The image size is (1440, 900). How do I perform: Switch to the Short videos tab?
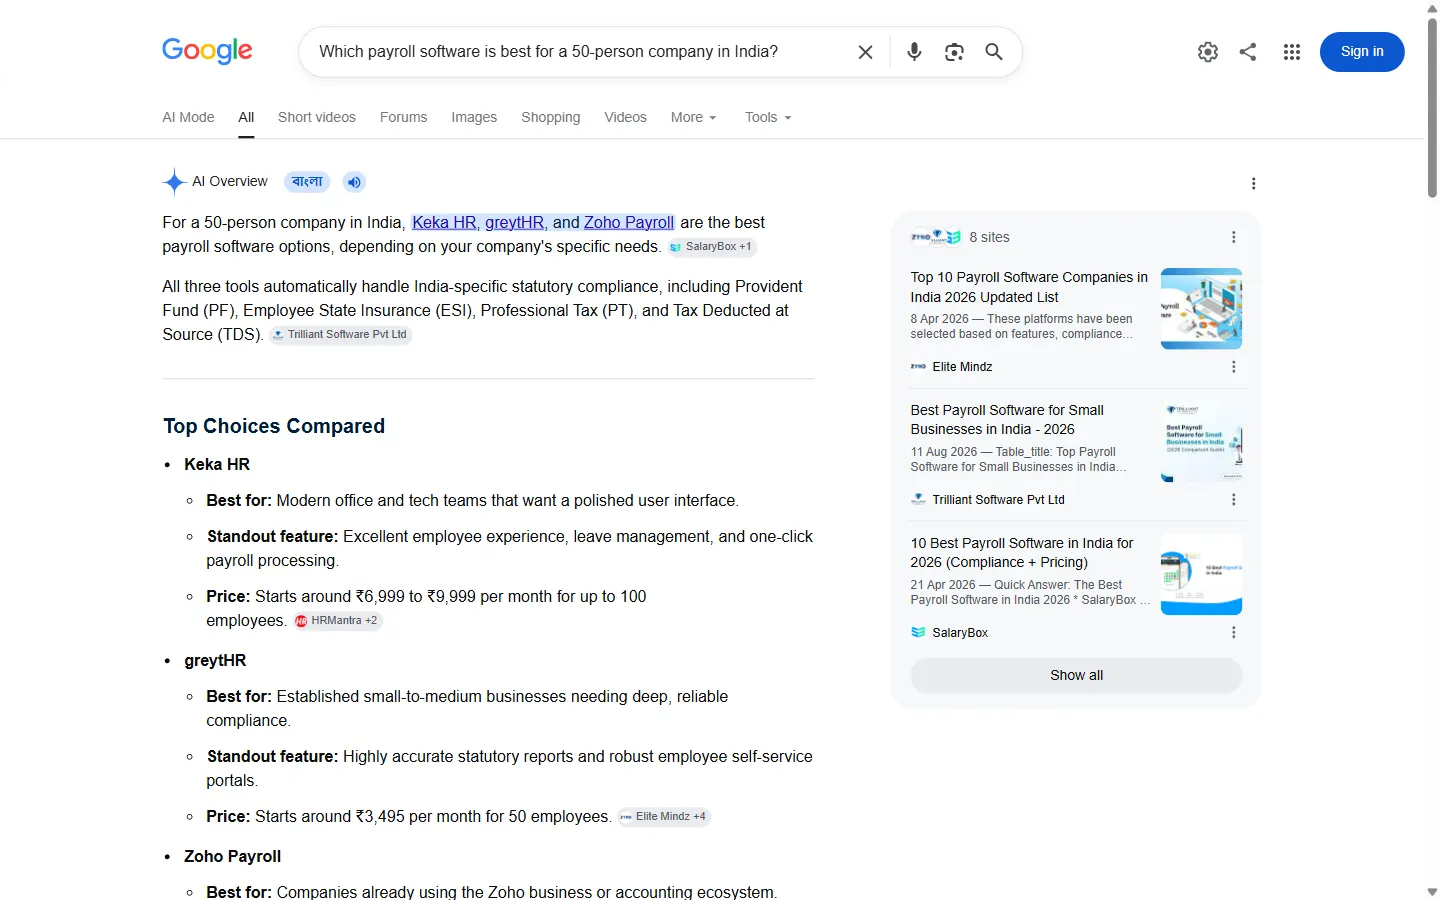317,117
